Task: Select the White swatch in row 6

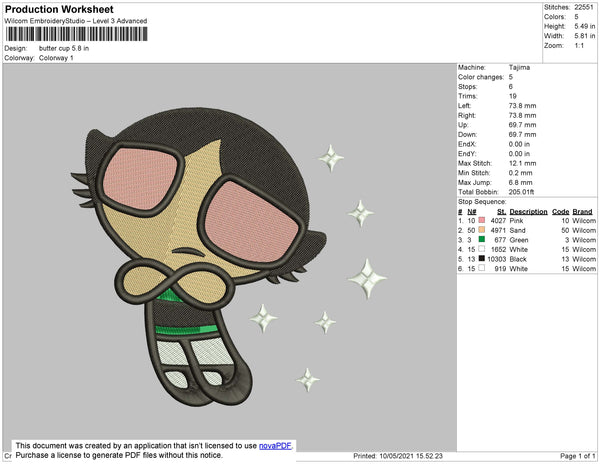Action: click(482, 268)
